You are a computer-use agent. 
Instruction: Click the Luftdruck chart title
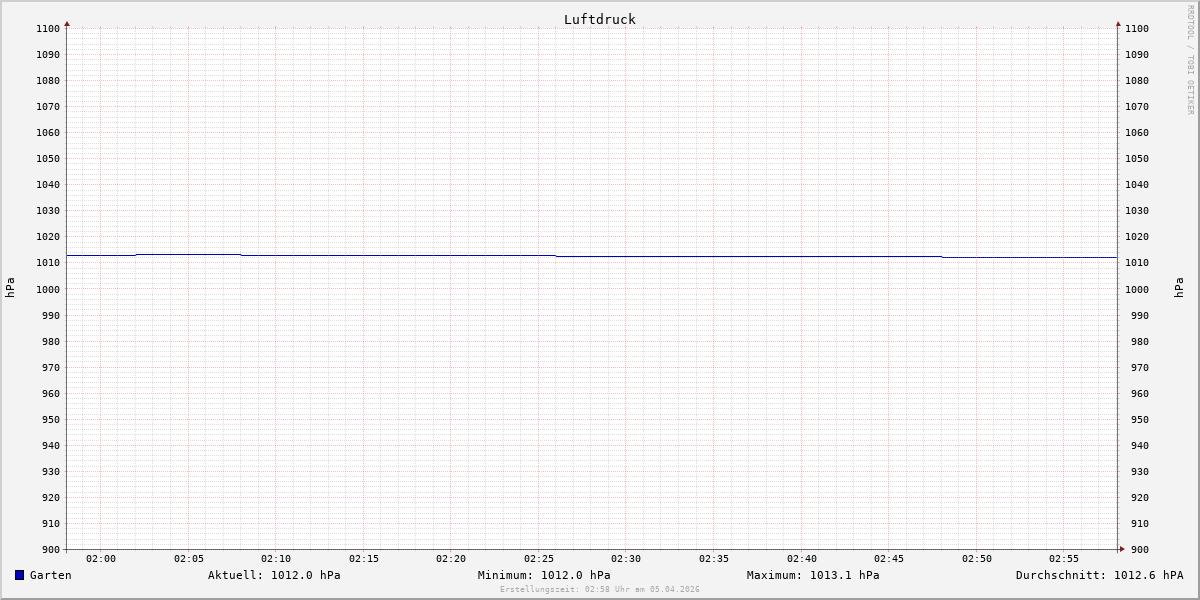pyautogui.click(x=599, y=19)
